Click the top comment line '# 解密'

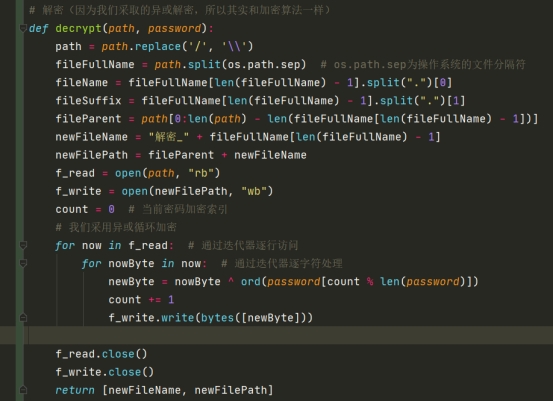pyautogui.click(x=180, y=10)
